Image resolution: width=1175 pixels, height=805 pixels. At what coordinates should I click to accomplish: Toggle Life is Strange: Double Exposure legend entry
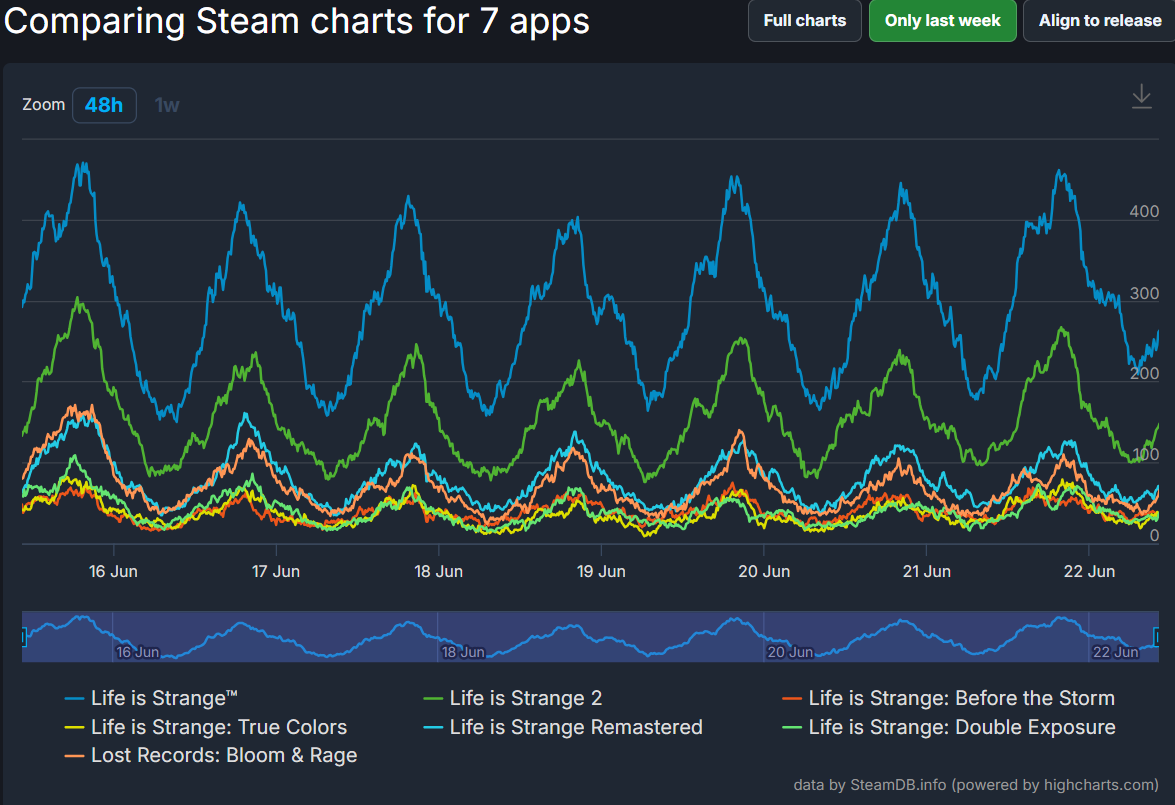click(x=949, y=727)
